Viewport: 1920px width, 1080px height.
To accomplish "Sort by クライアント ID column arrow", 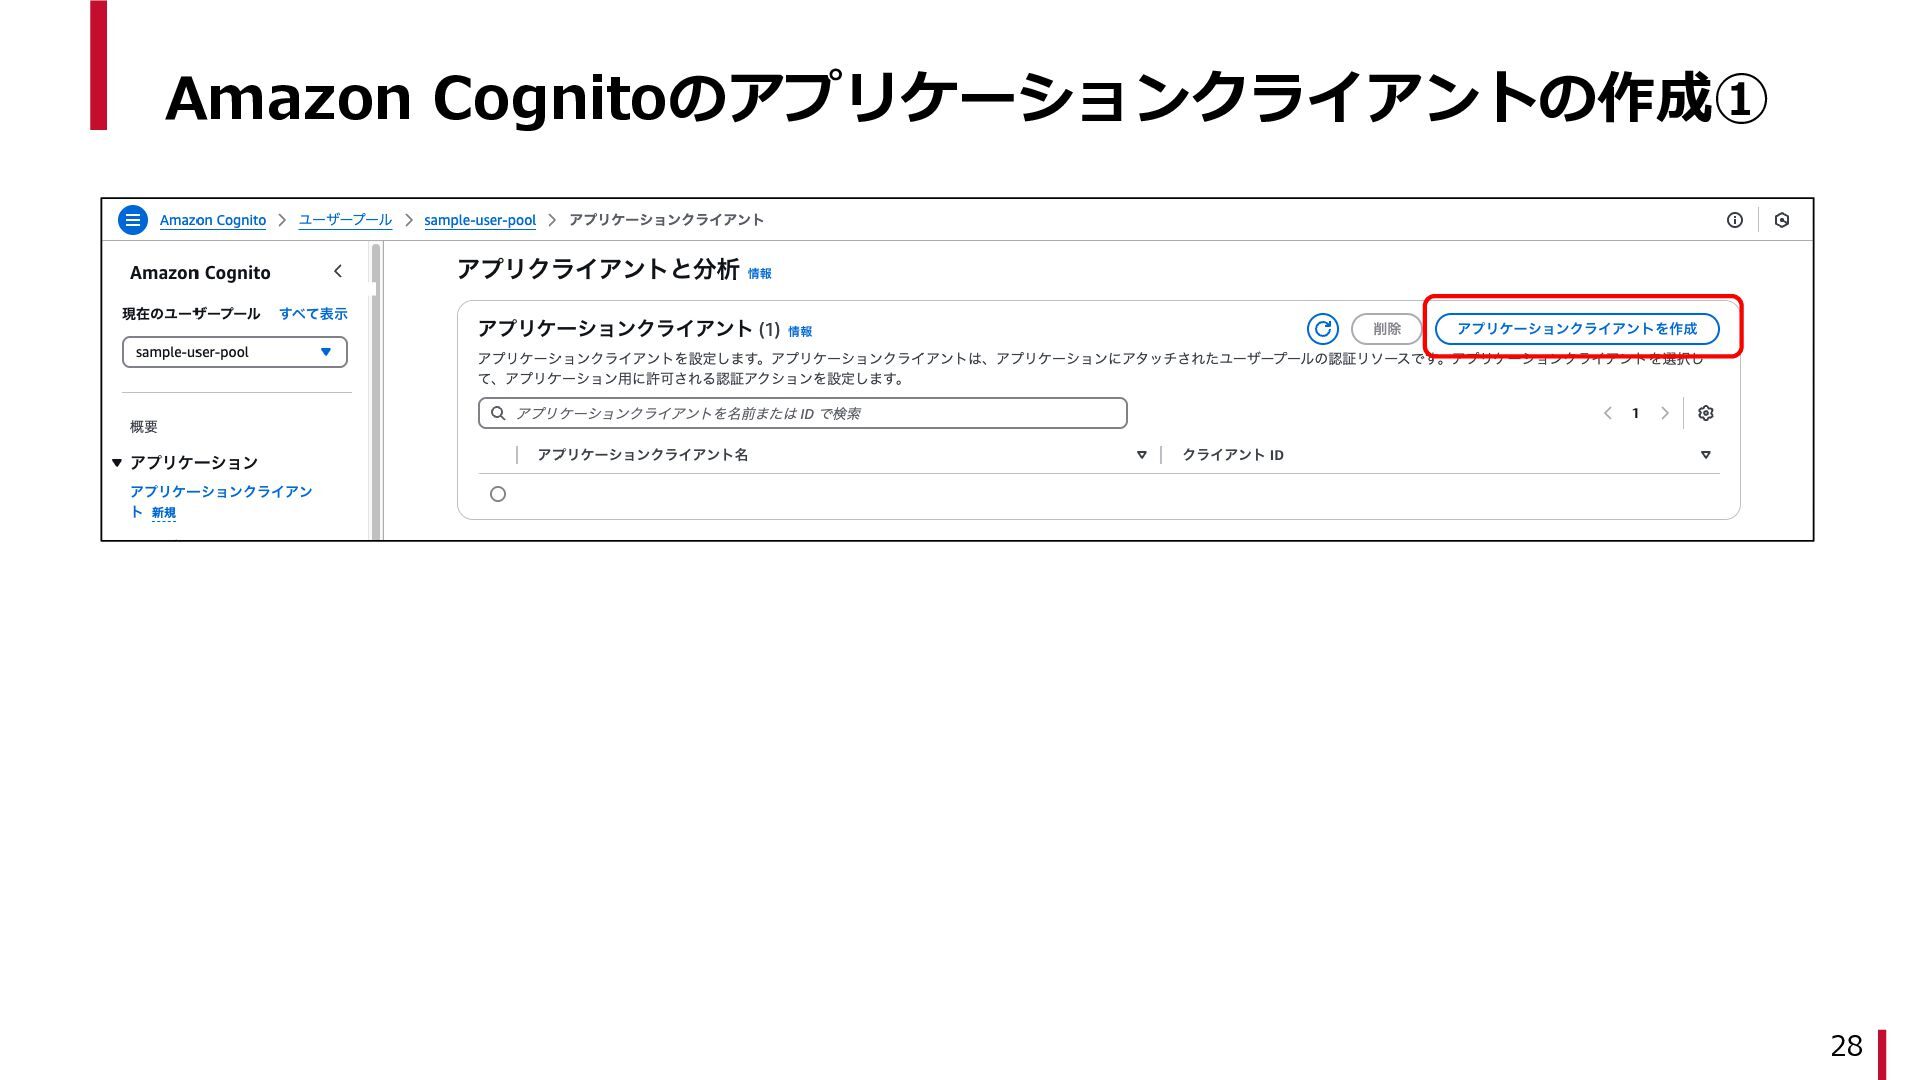I will (x=1706, y=455).
